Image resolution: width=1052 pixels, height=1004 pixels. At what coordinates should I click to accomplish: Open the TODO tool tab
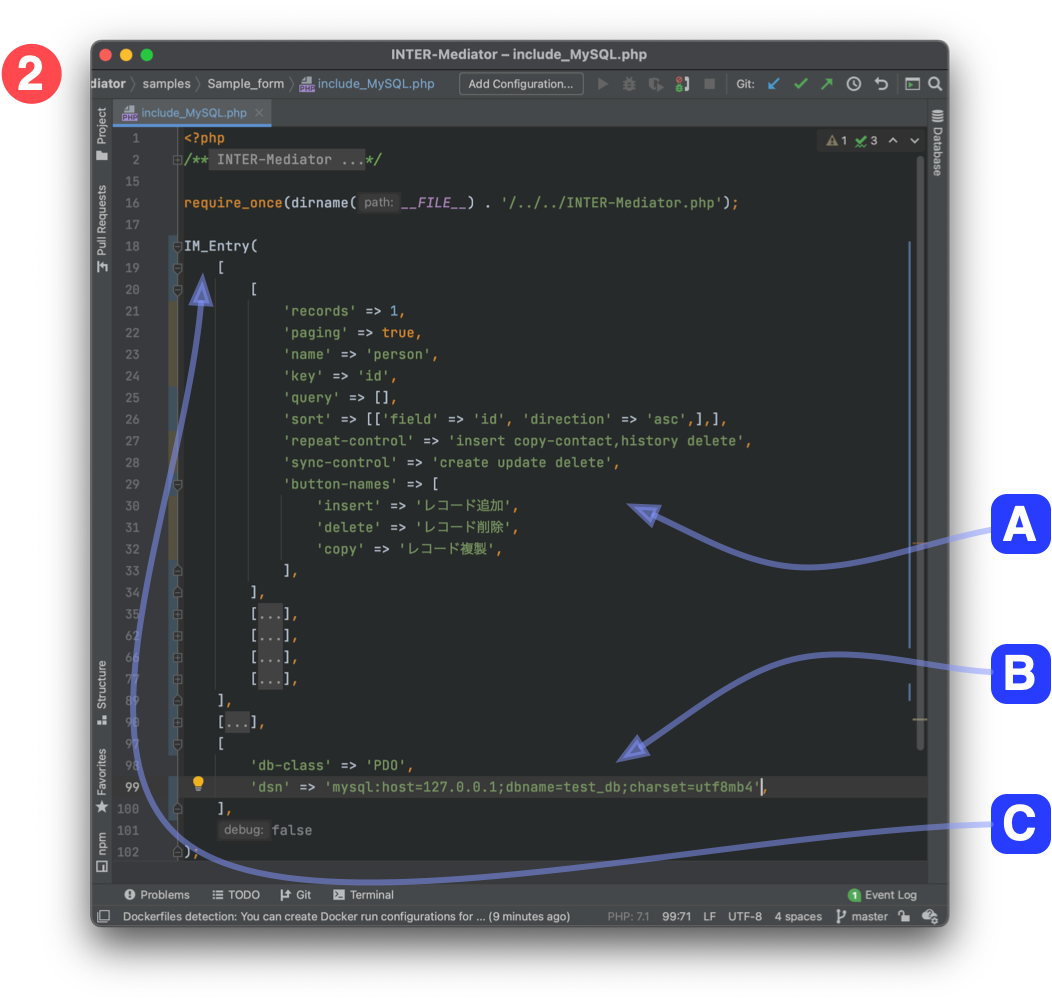pyautogui.click(x=236, y=895)
